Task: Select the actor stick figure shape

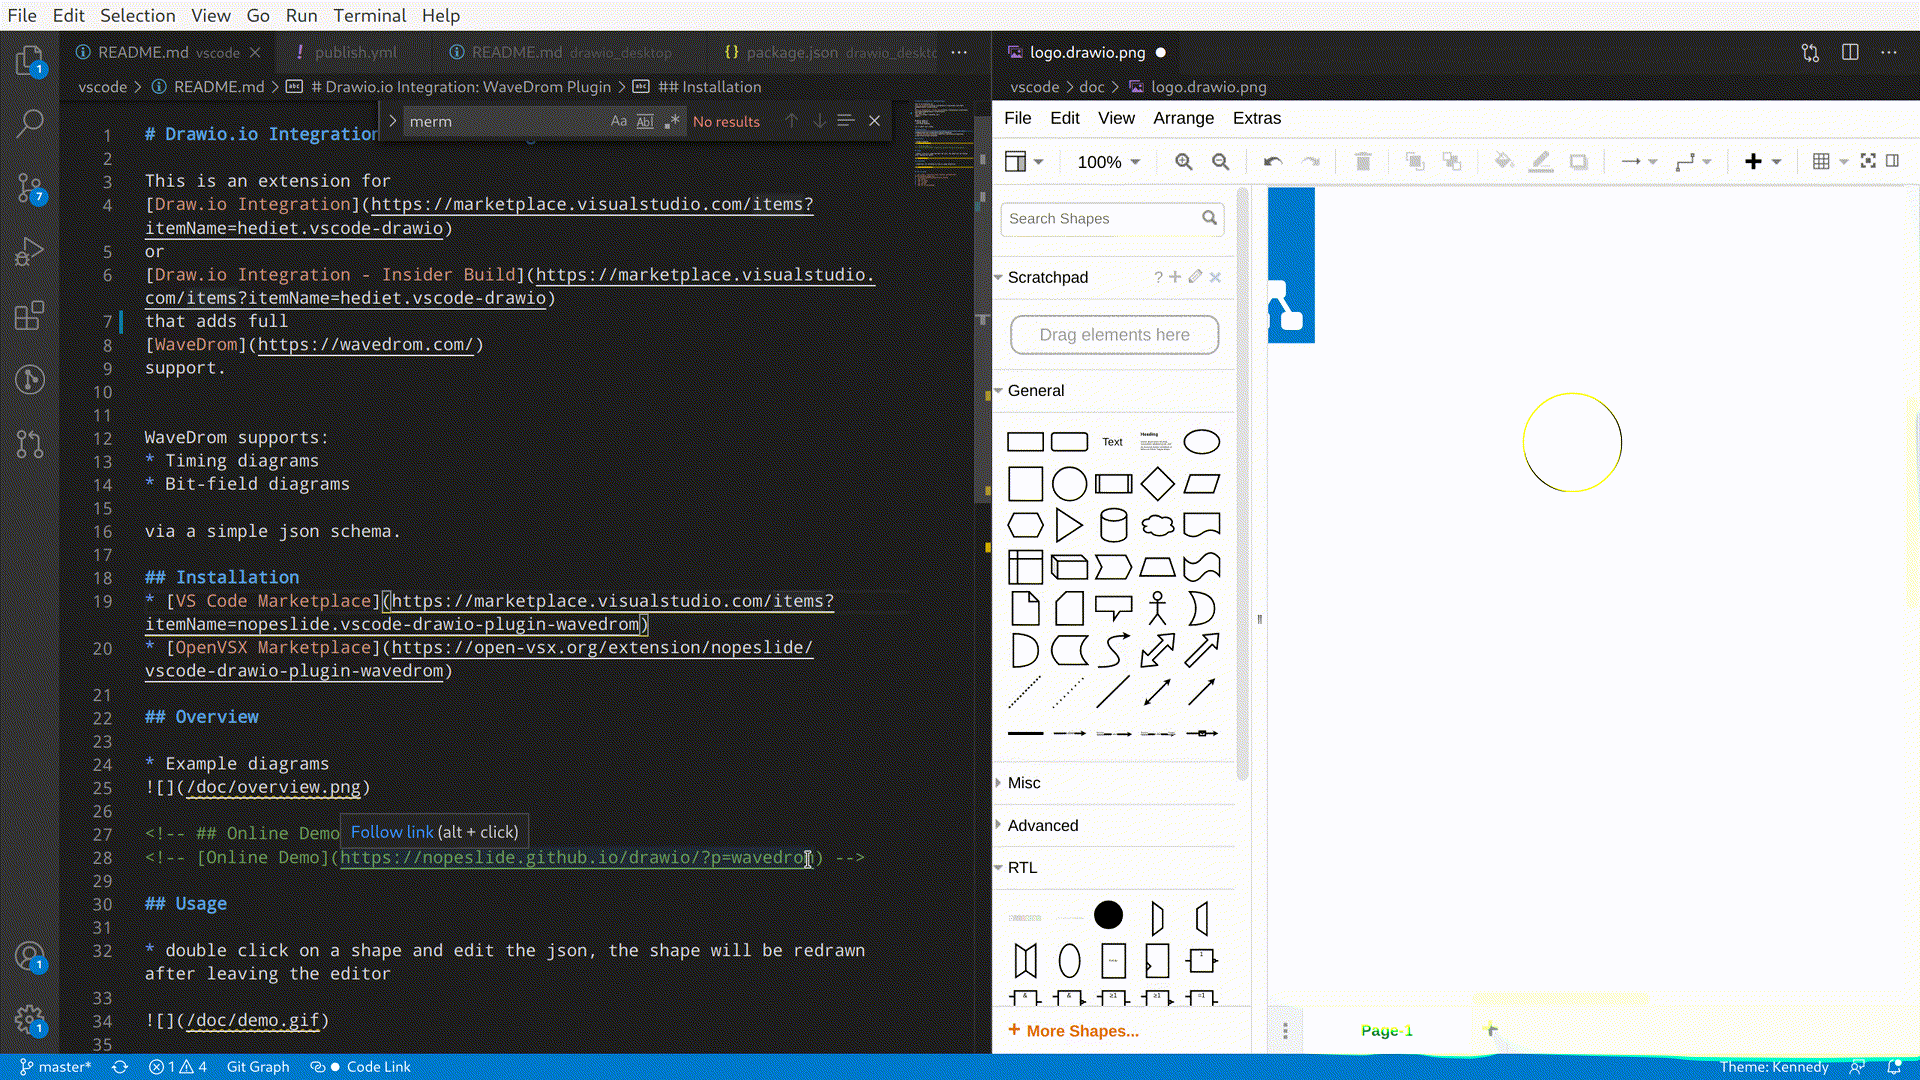Action: tap(1157, 608)
